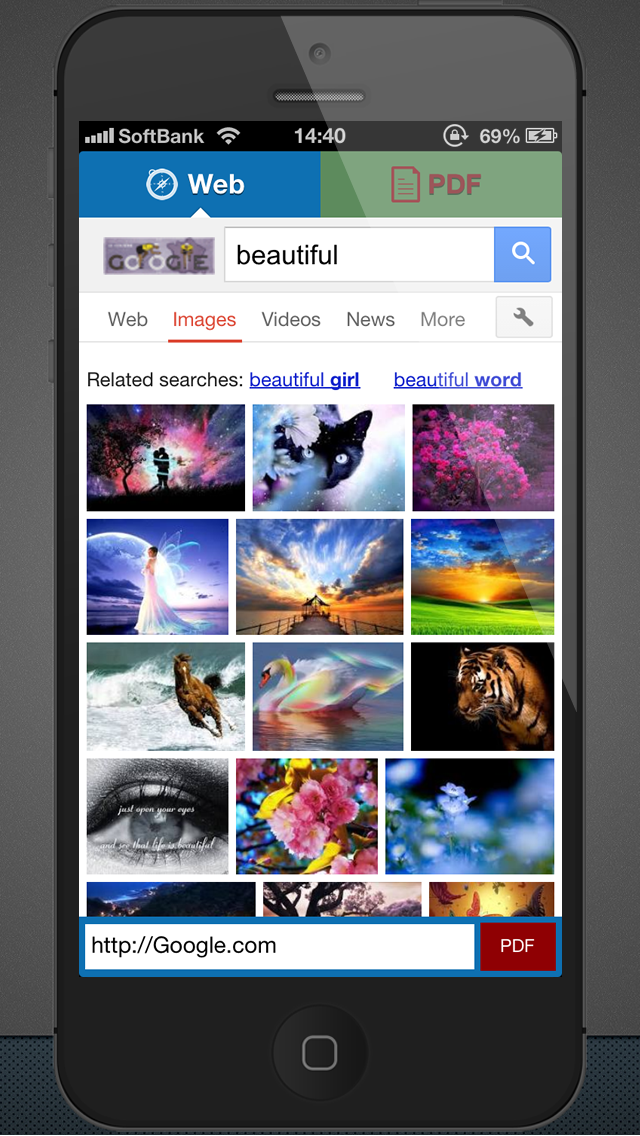This screenshot has width=640, height=1136.
Task: Focus the 'beautiful' search box
Action: point(360,254)
